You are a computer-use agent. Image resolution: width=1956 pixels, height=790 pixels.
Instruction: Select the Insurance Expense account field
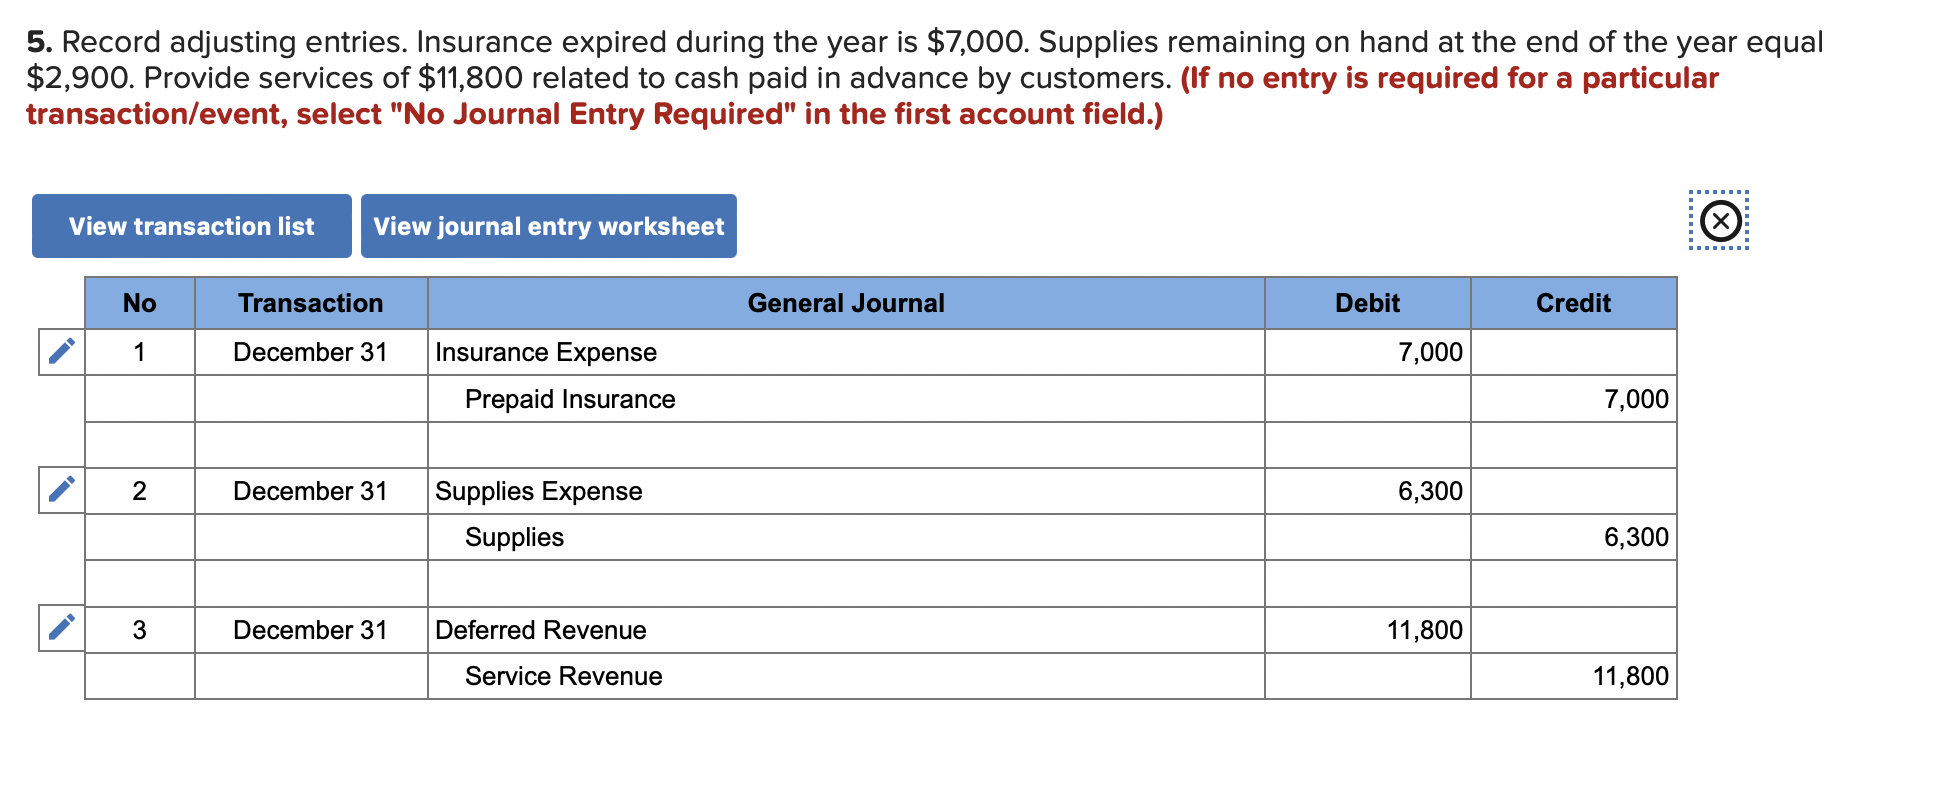(x=545, y=352)
